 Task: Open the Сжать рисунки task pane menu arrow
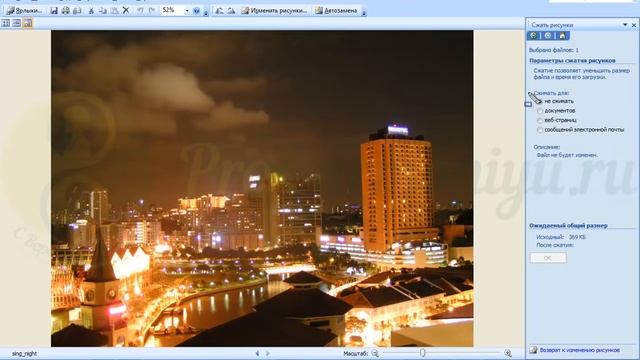coord(625,25)
